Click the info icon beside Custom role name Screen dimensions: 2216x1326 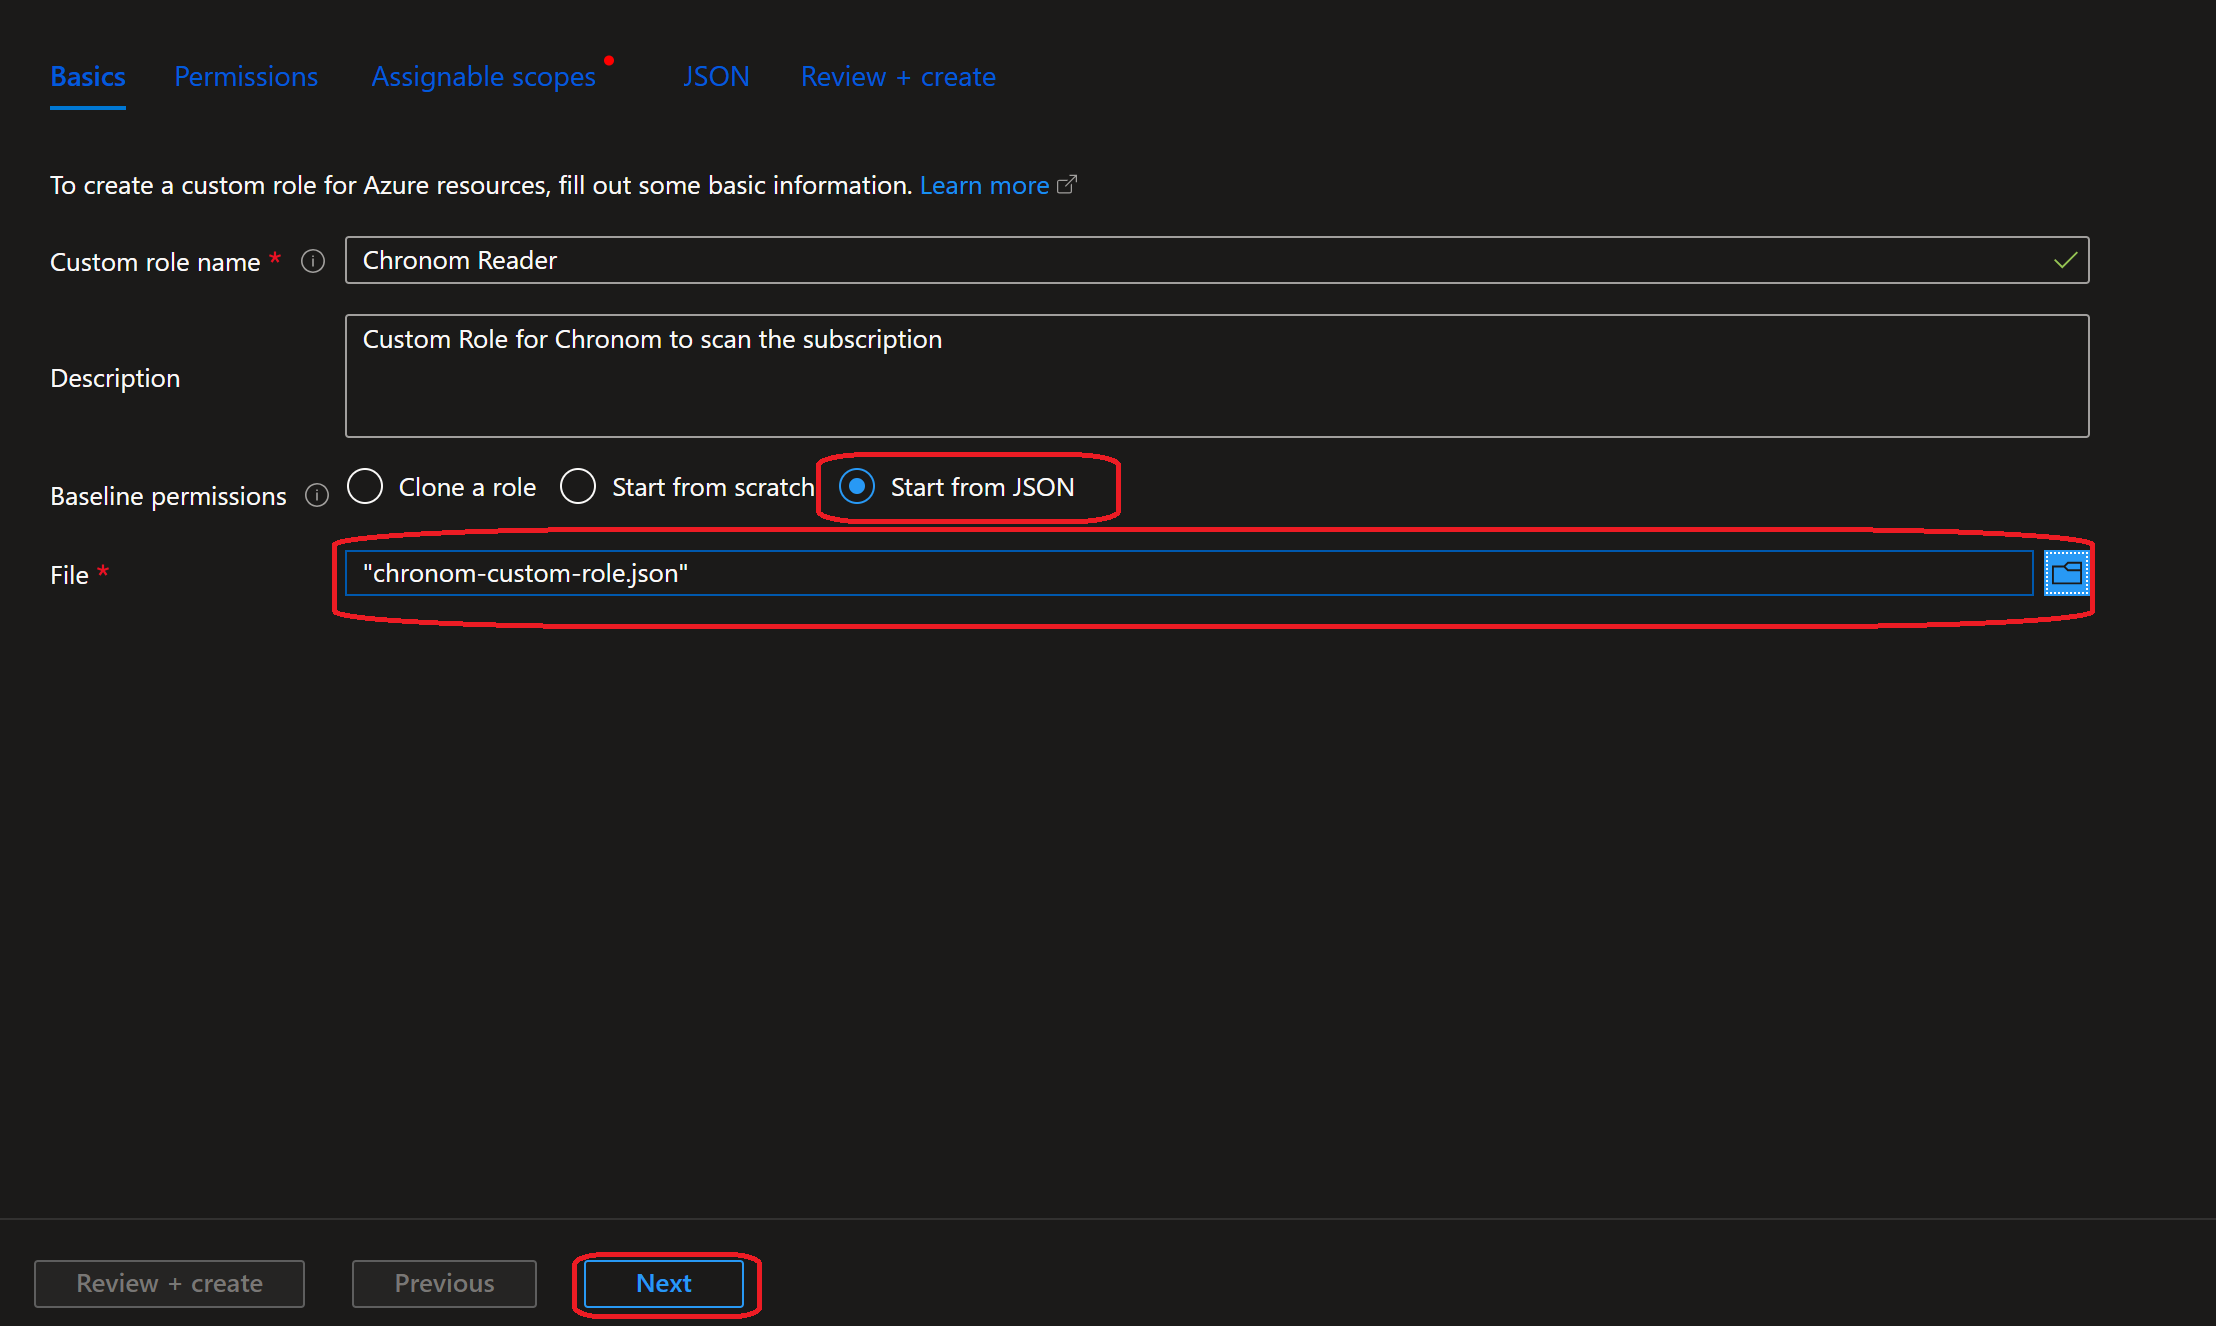[x=313, y=261]
